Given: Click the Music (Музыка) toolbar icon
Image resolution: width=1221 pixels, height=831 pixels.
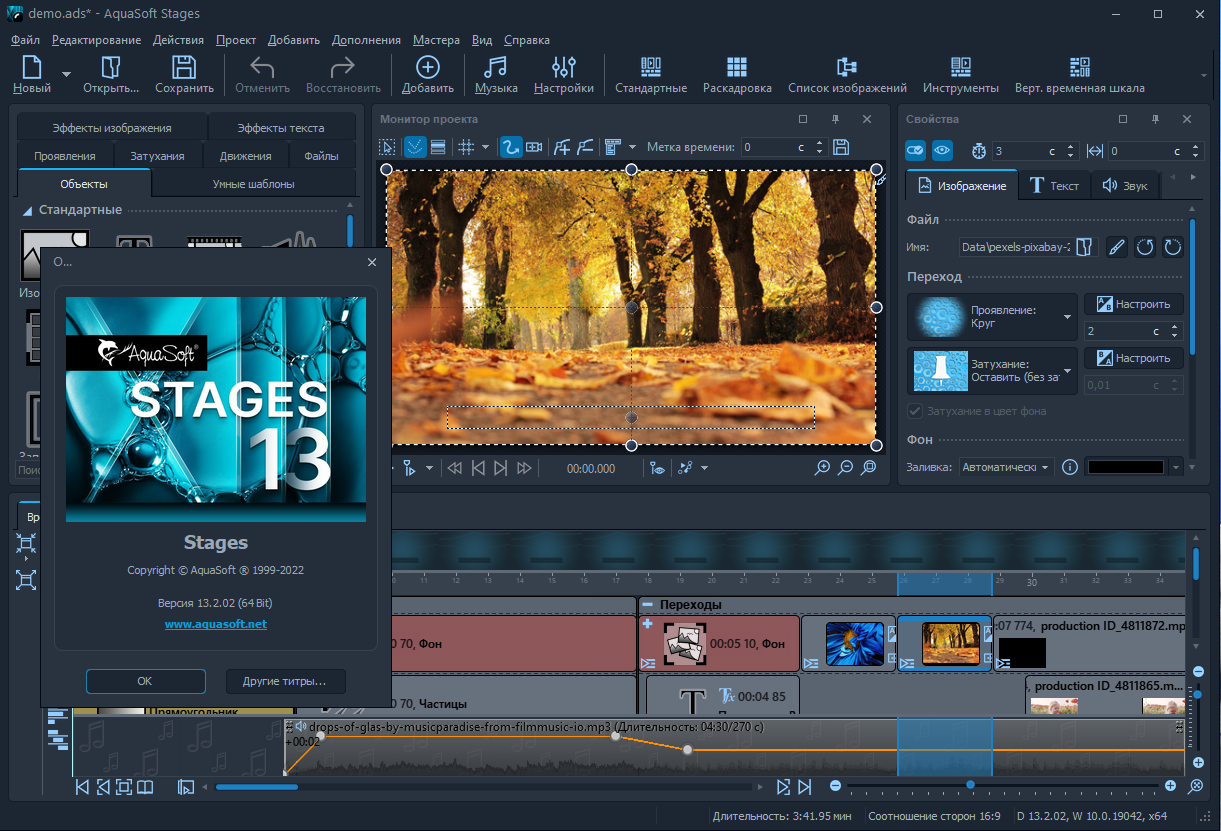Looking at the screenshot, I should click(495, 67).
